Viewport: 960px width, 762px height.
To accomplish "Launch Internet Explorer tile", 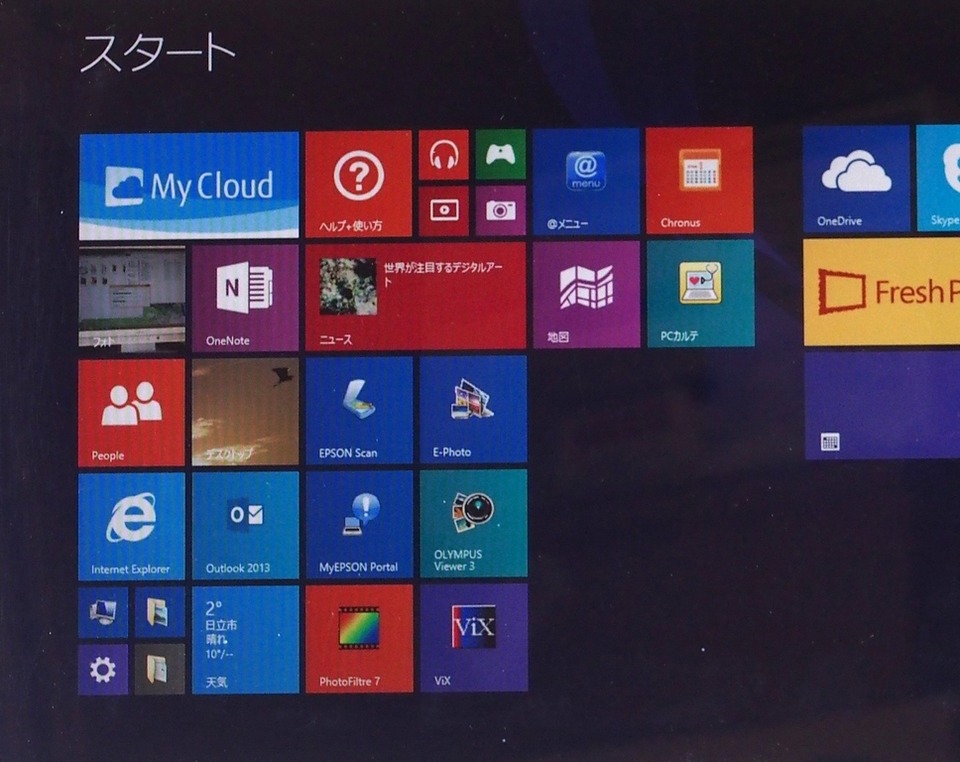I will coord(131,526).
